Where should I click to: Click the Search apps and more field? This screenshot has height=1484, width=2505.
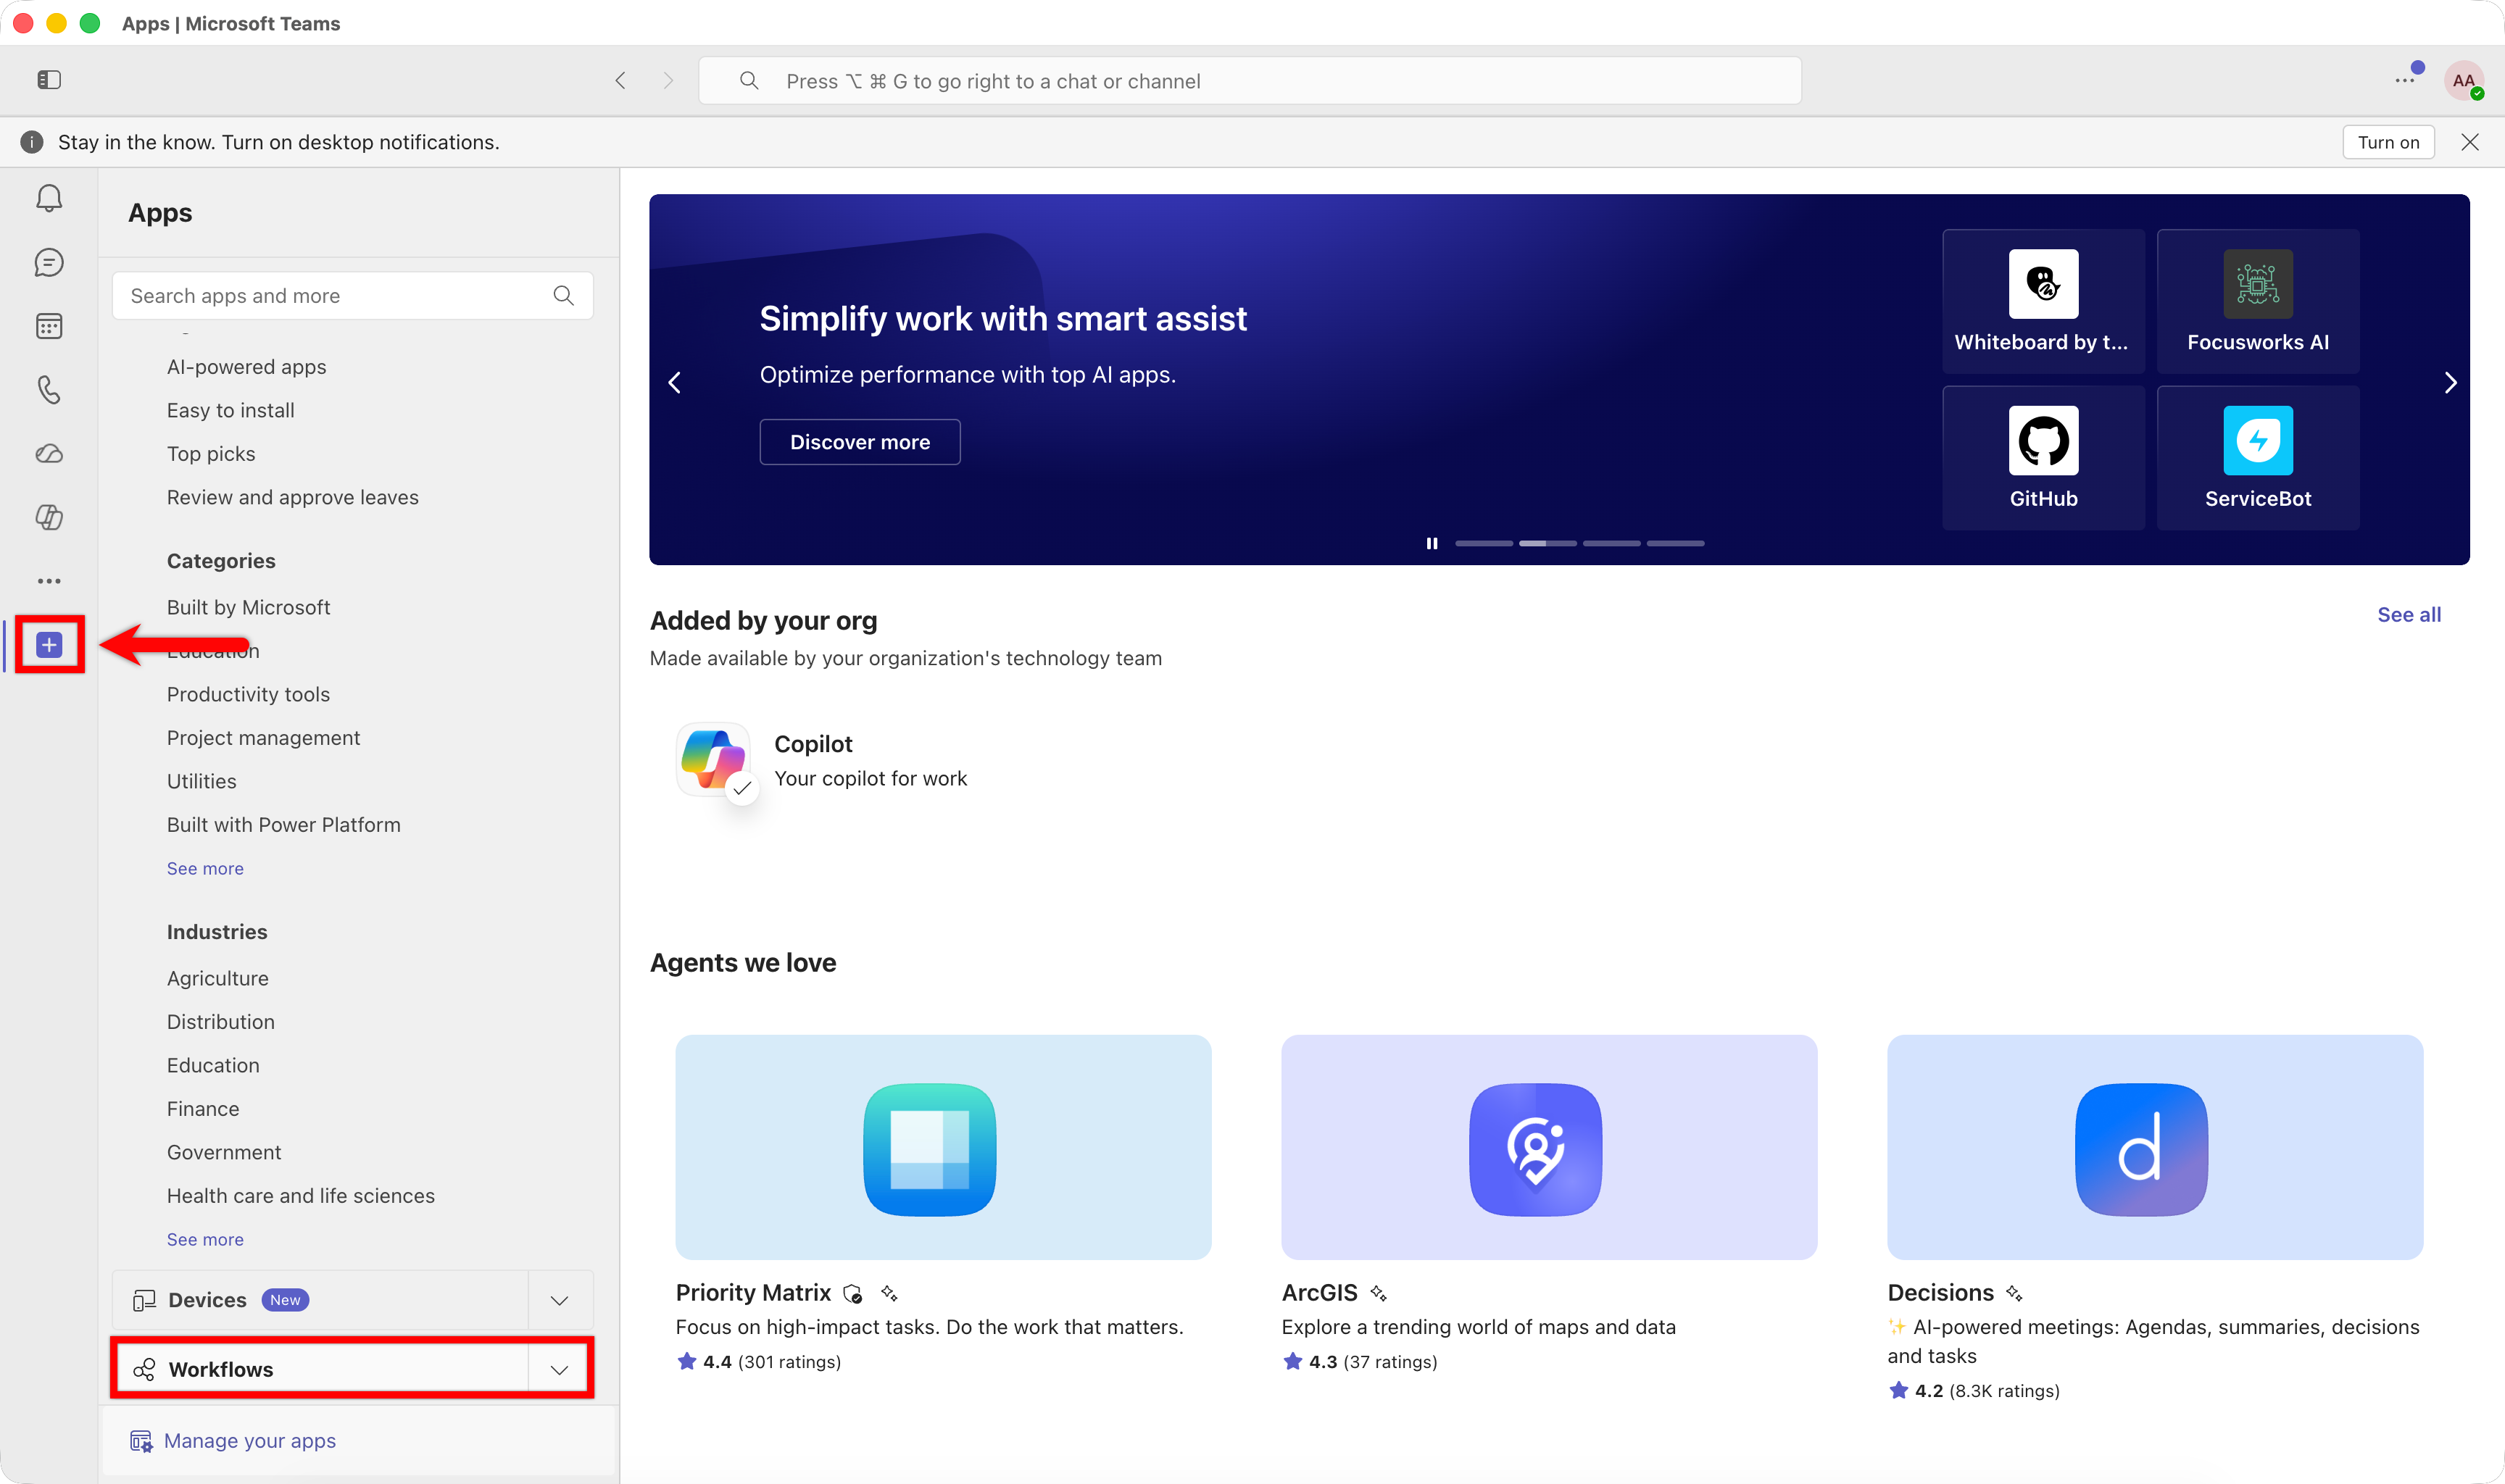[353, 296]
